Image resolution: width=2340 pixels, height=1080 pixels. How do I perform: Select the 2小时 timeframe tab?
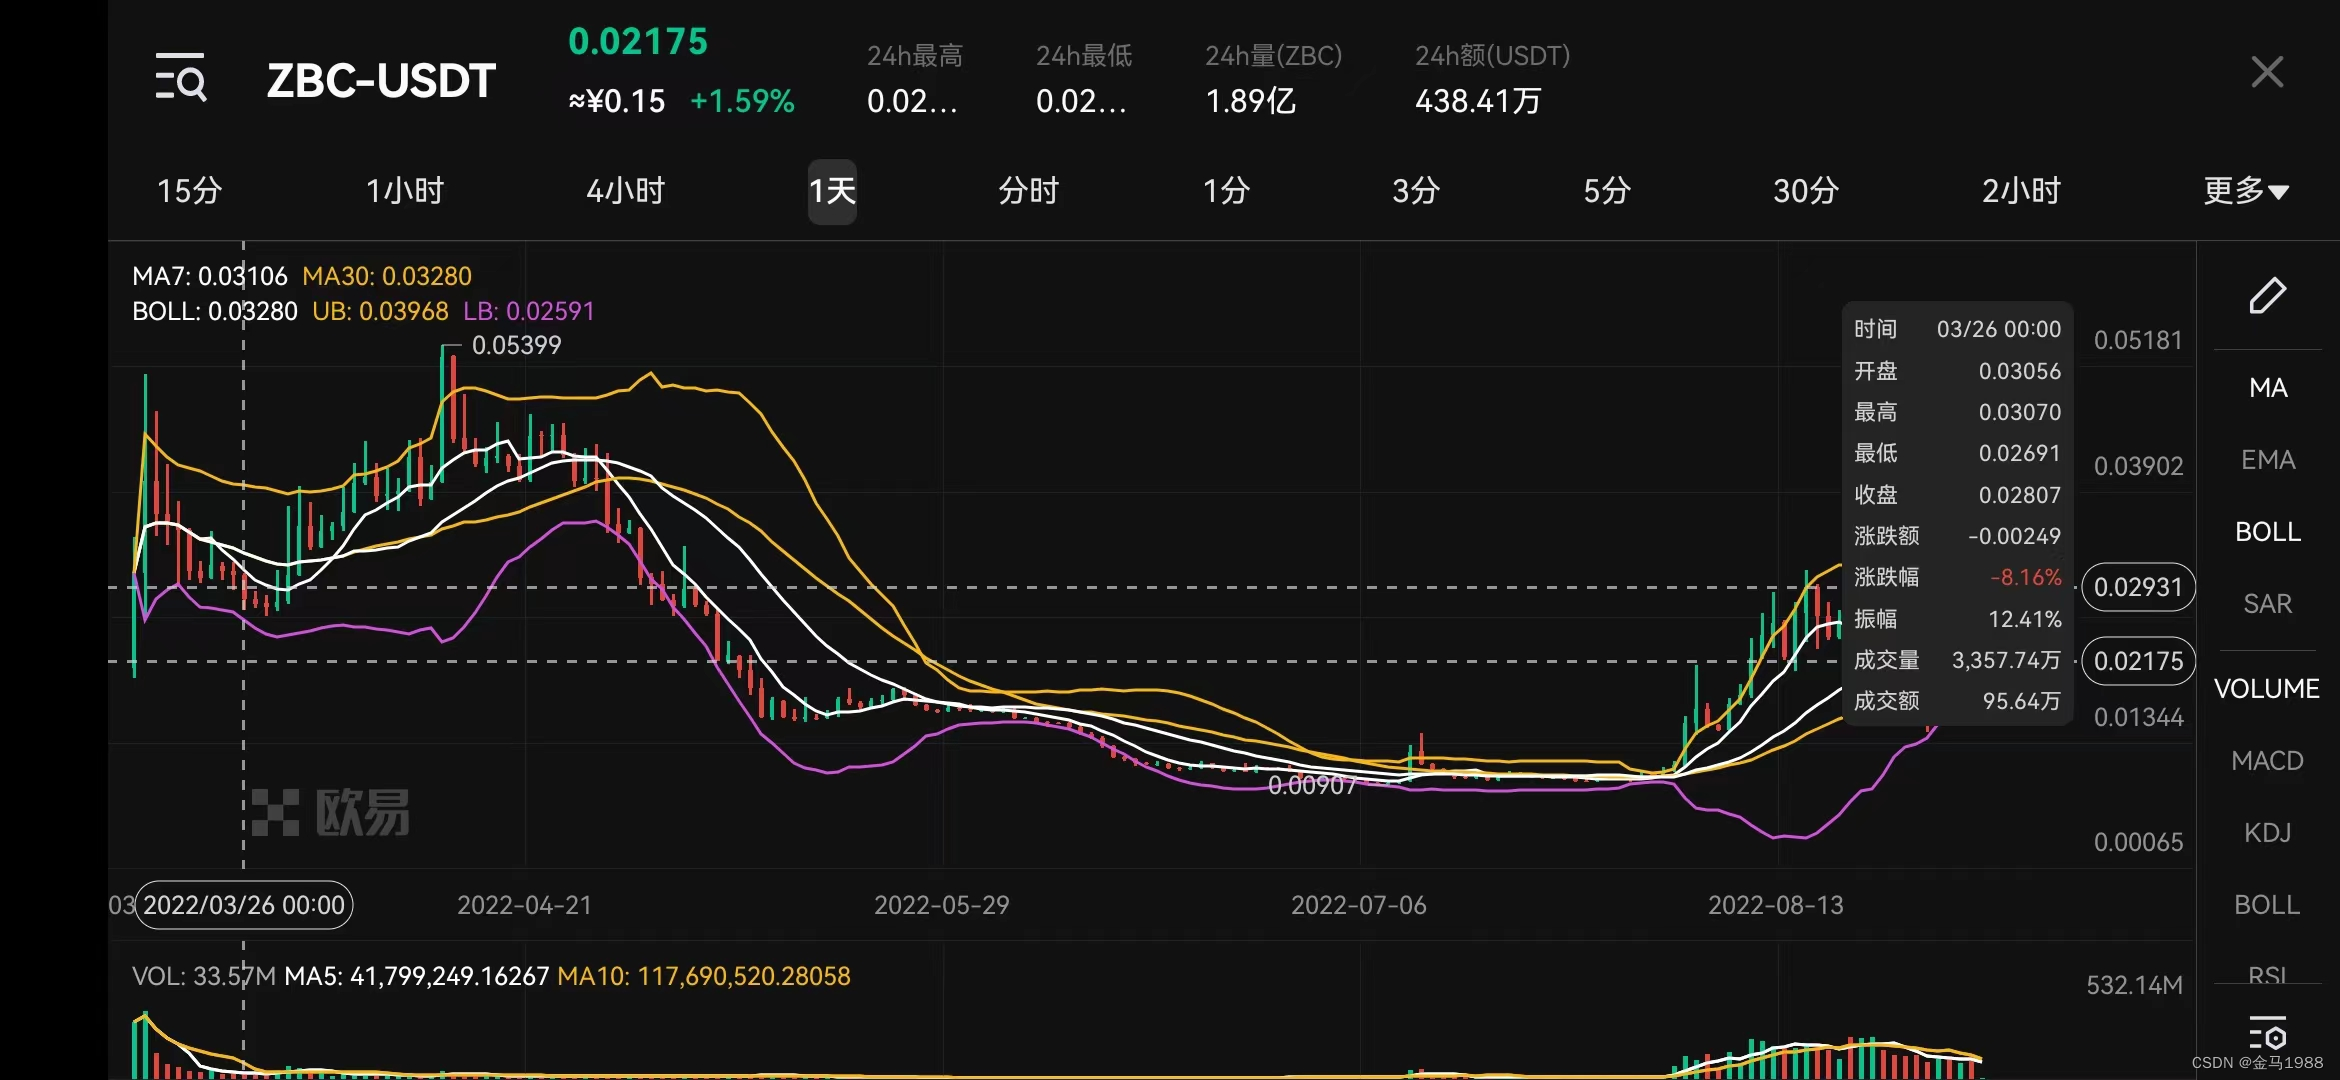point(2021,191)
